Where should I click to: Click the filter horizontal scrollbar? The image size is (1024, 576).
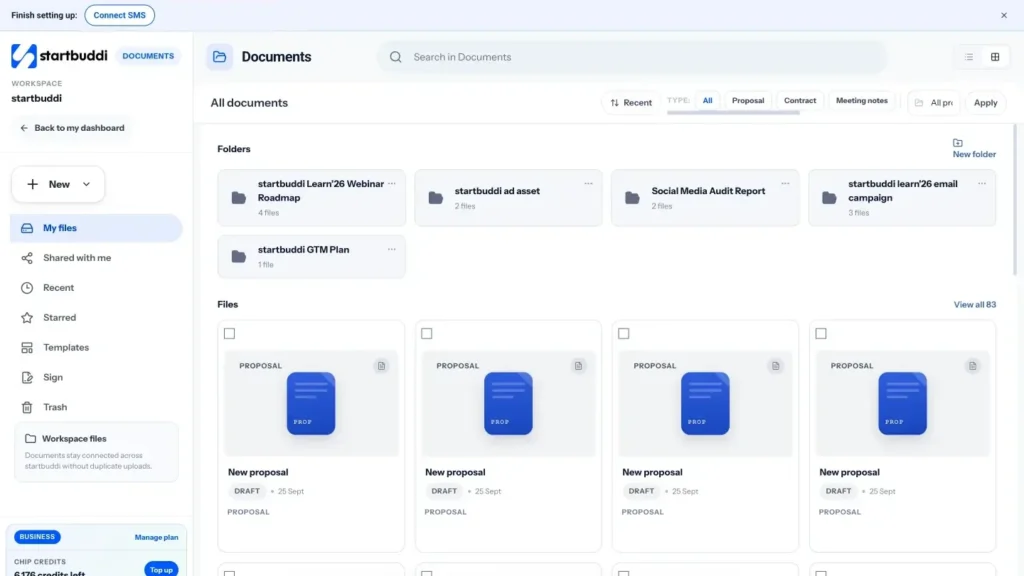pyautogui.click(x=733, y=113)
